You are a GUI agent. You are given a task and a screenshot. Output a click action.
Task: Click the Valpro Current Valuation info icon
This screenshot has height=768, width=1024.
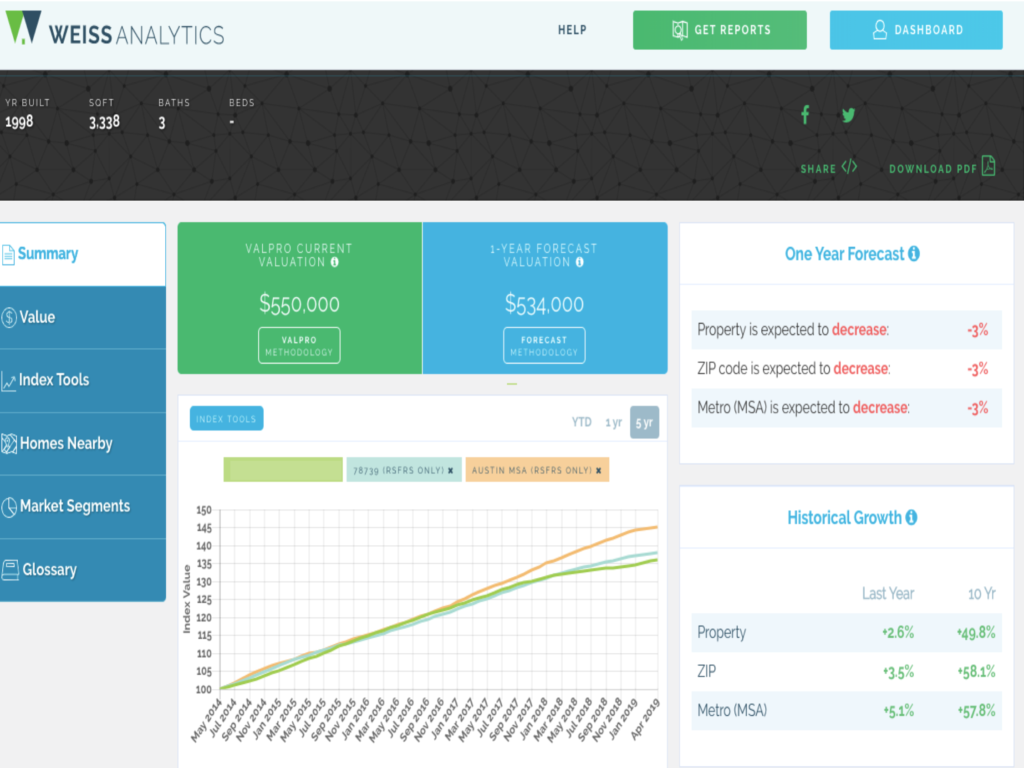(x=334, y=262)
